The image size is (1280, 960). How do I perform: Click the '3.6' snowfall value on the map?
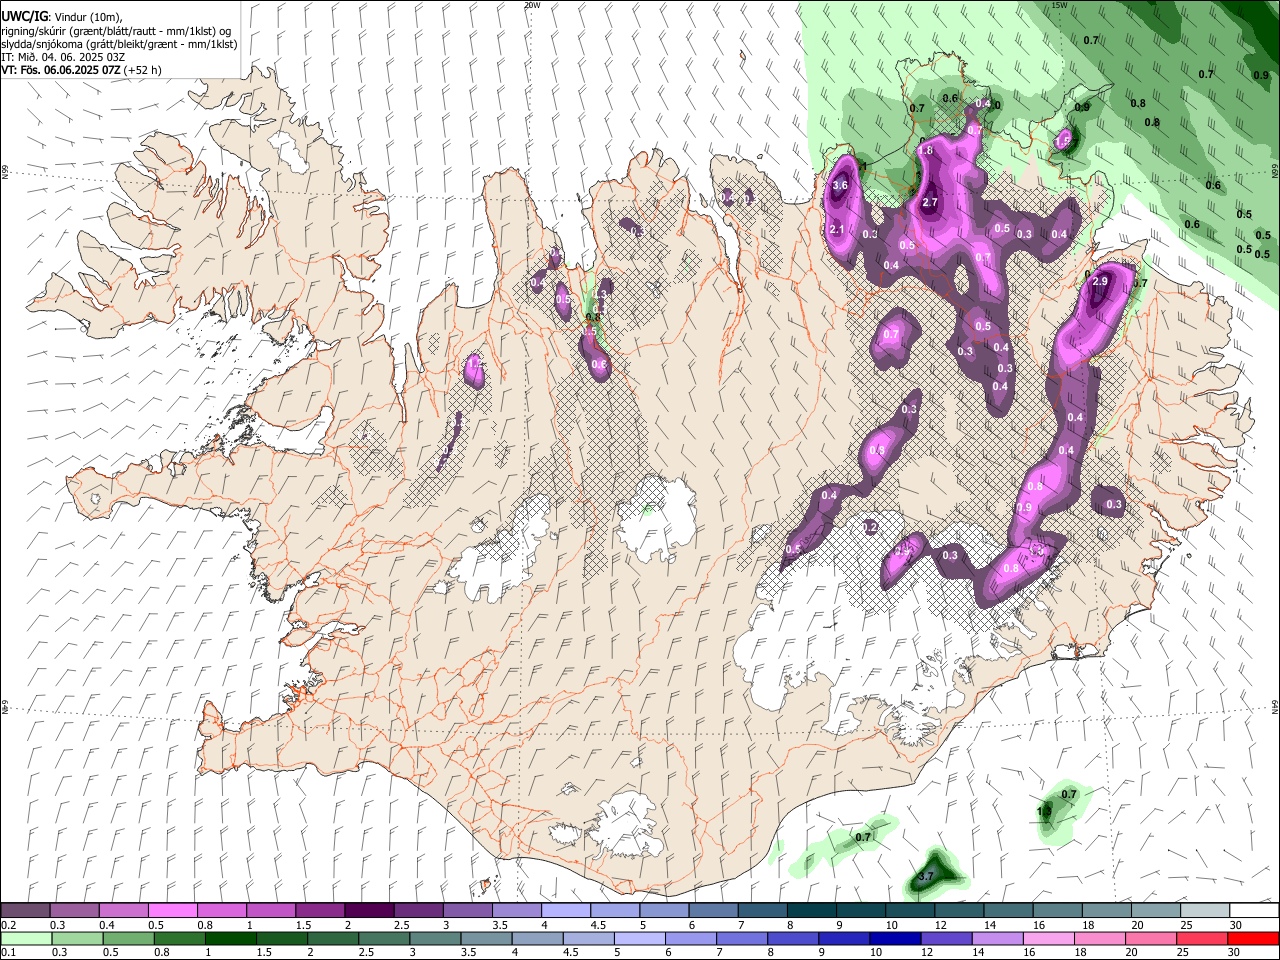[x=840, y=185]
